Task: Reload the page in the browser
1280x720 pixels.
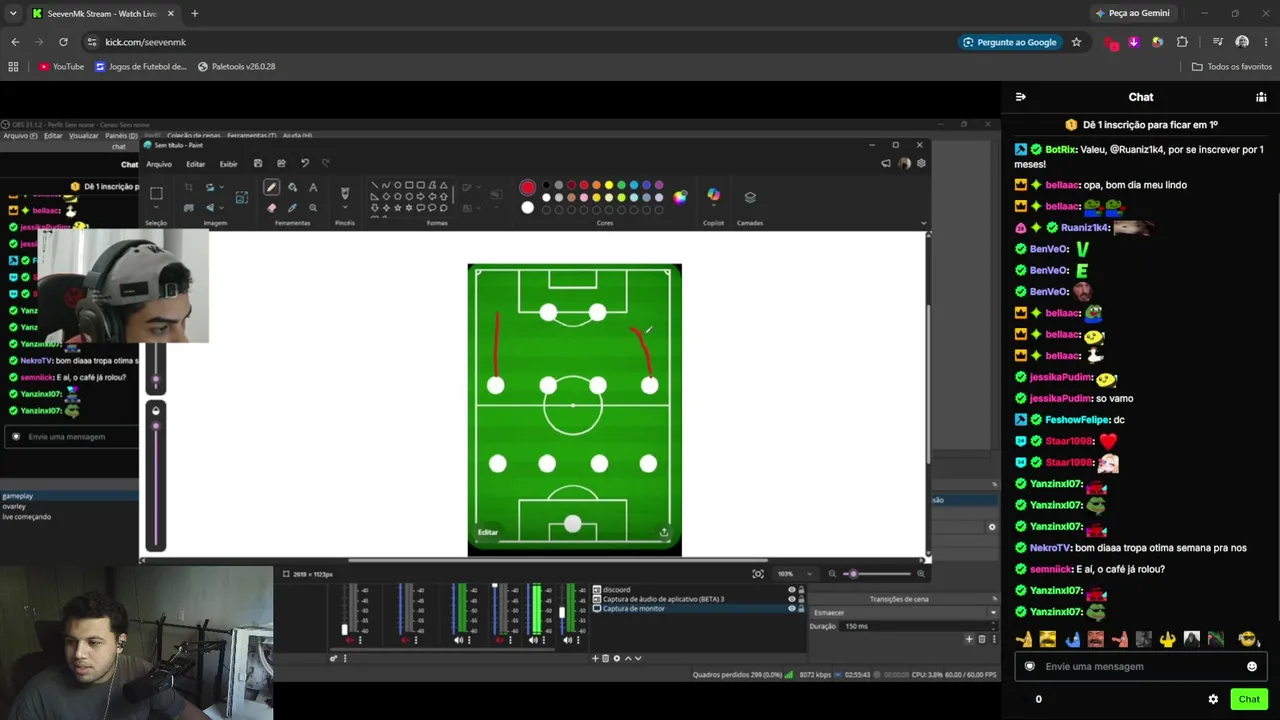Action: pos(63,42)
